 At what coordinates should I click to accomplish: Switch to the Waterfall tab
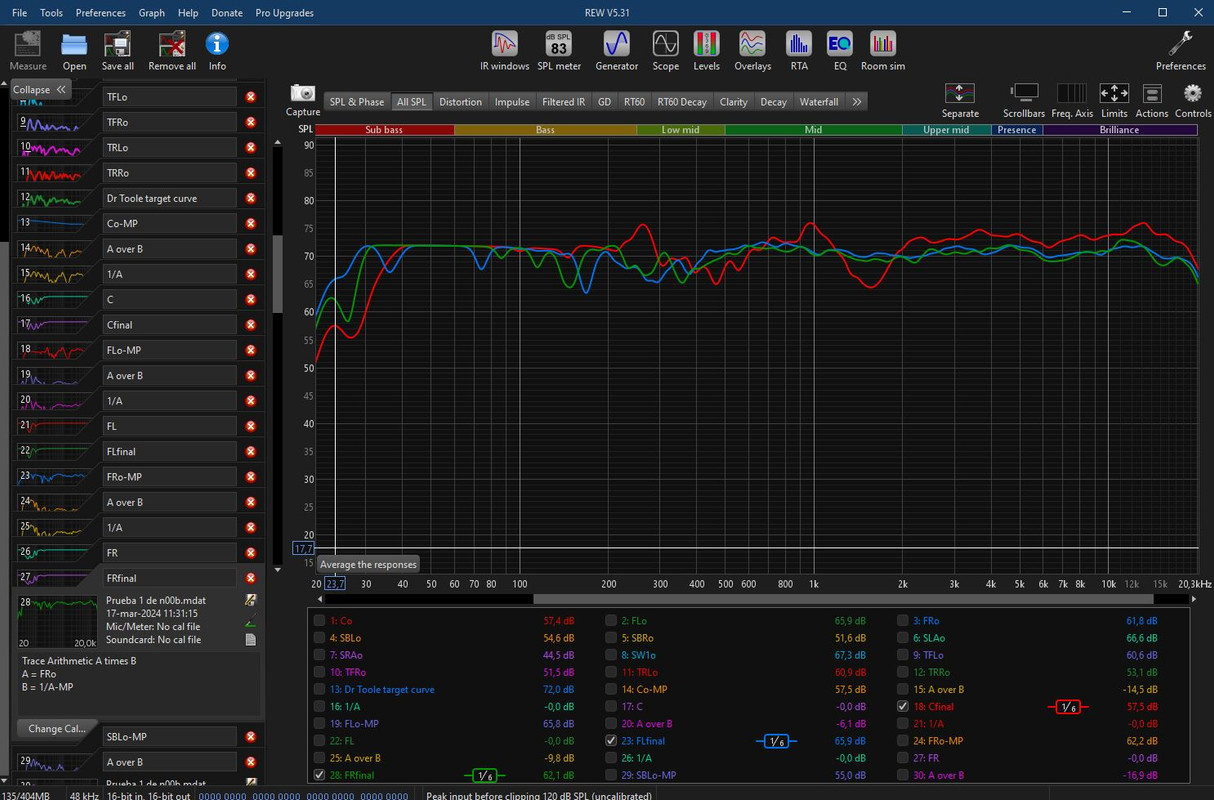pos(819,102)
